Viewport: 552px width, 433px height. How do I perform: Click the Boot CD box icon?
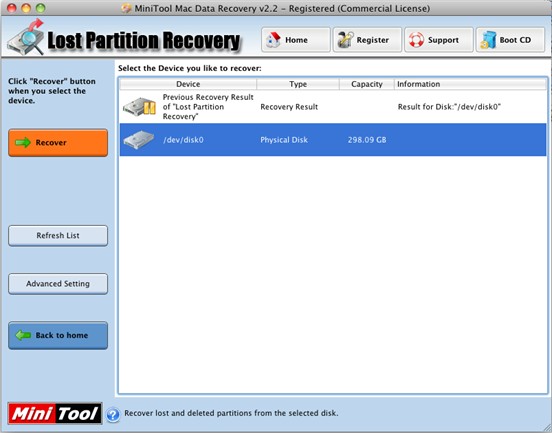coord(488,40)
